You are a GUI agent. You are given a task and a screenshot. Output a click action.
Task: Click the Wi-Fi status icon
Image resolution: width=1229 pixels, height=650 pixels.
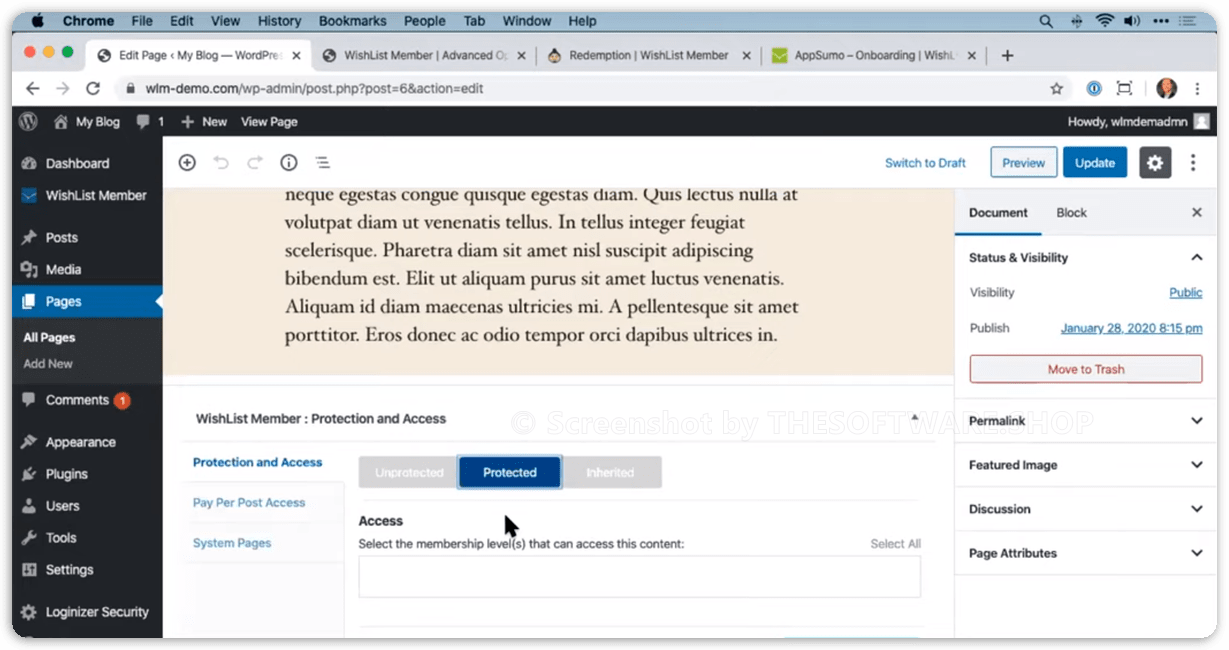(x=1105, y=21)
